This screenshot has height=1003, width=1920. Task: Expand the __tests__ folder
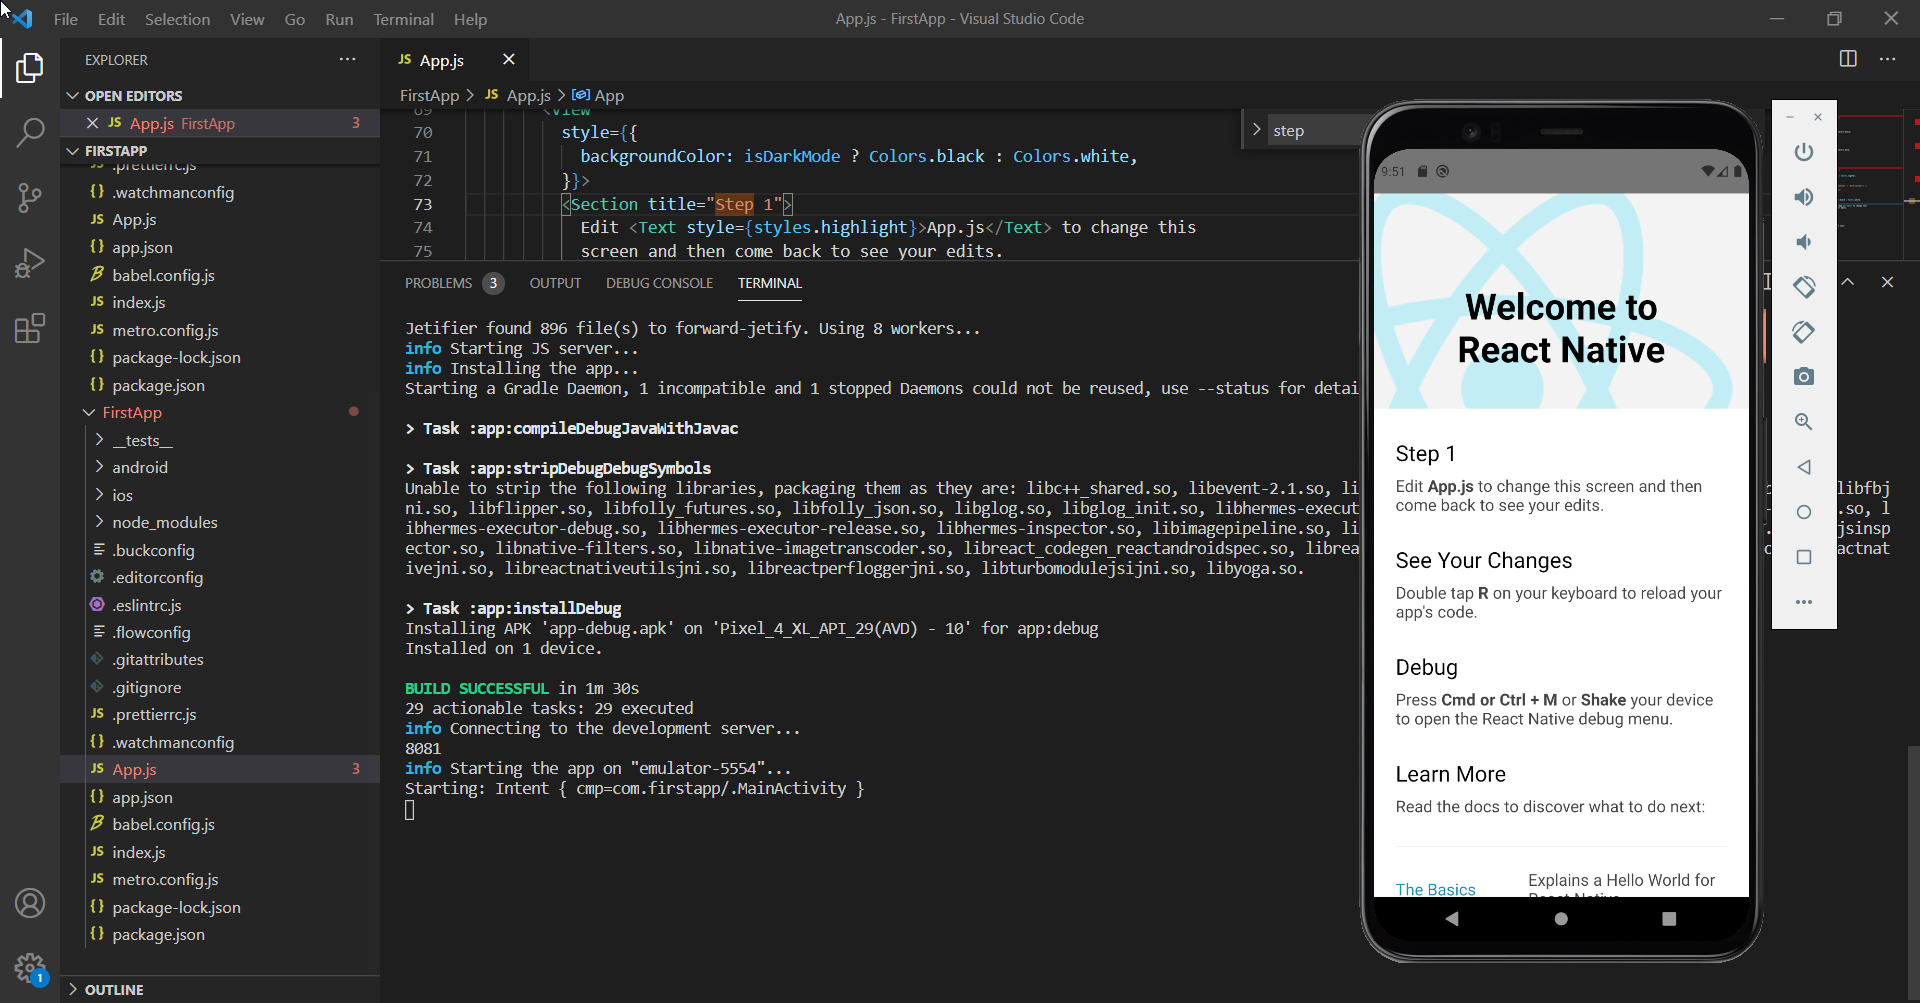coord(220,440)
